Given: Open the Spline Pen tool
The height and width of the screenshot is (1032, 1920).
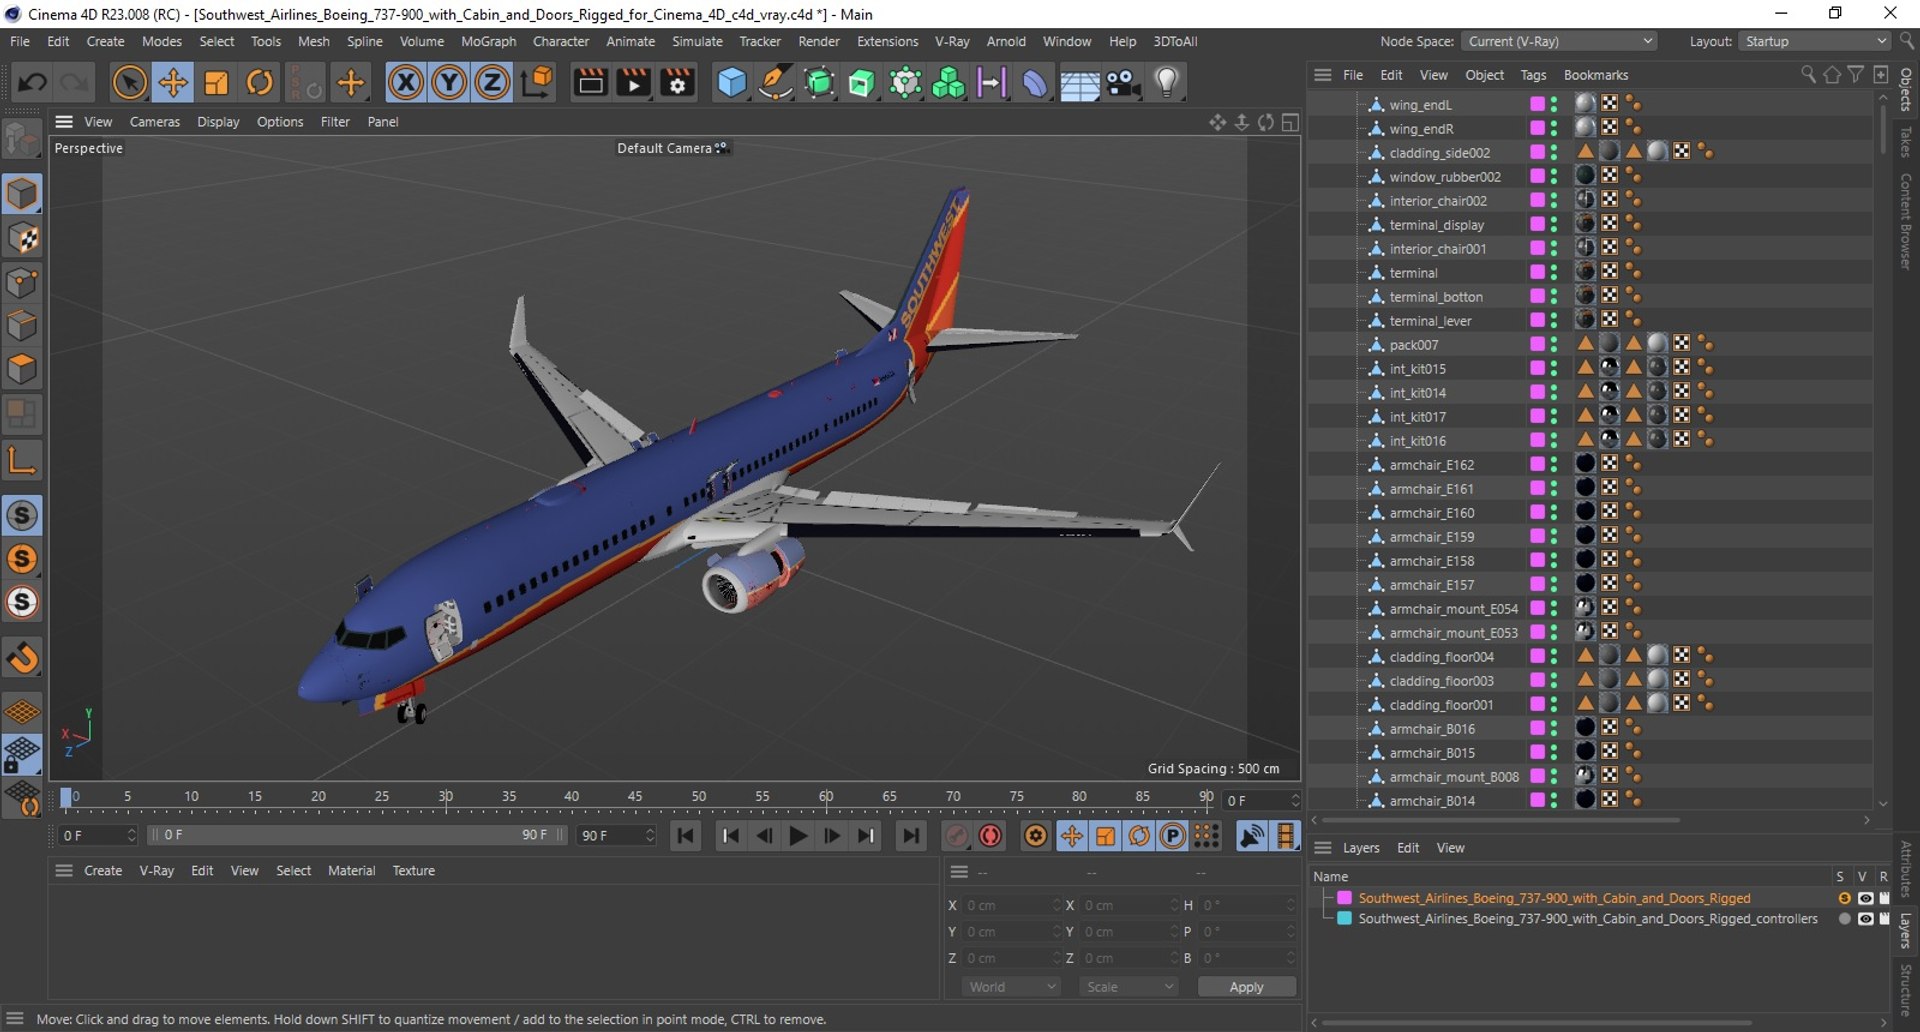Looking at the screenshot, I should click(776, 82).
